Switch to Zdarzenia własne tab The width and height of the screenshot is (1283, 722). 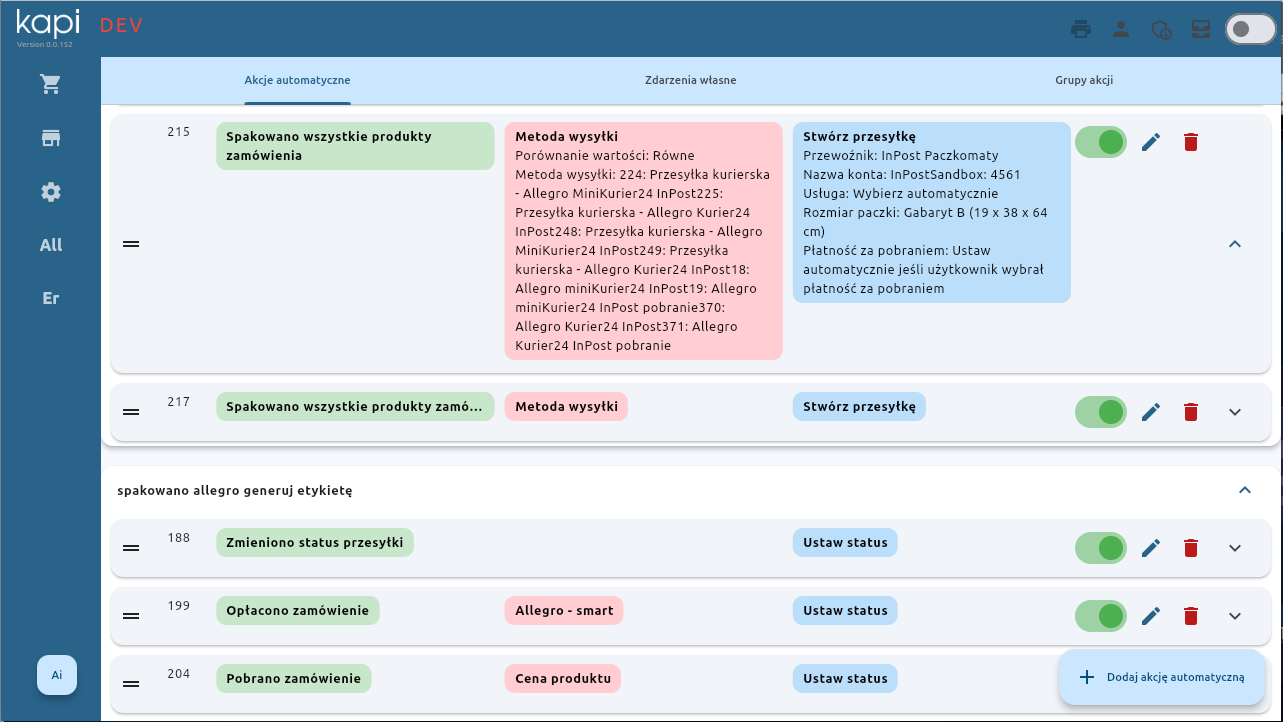[691, 80]
